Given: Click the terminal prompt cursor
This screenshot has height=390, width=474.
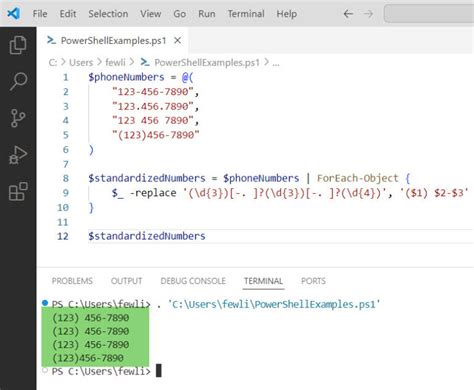Looking at the screenshot, I should pos(159,371).
